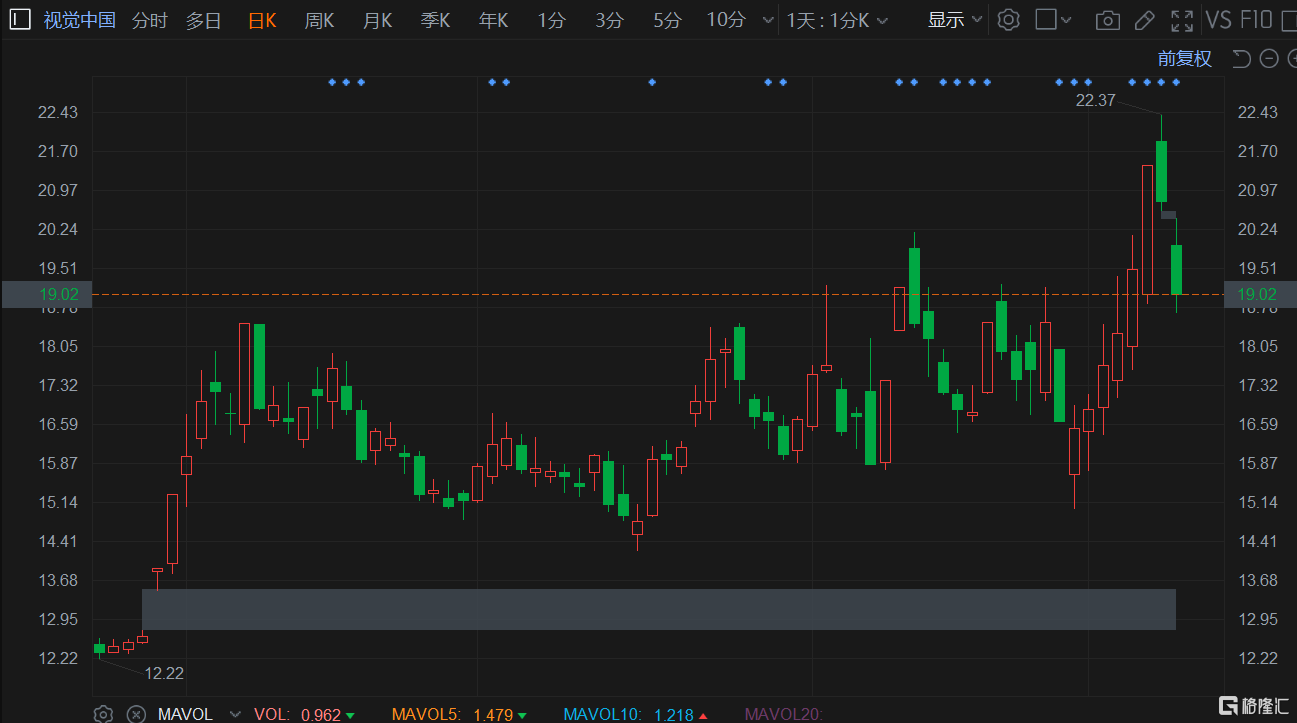This screenshot has height=723, width=1297.
Task: Zoom out the chart with the minus circle
Action: coord(1269,59)
